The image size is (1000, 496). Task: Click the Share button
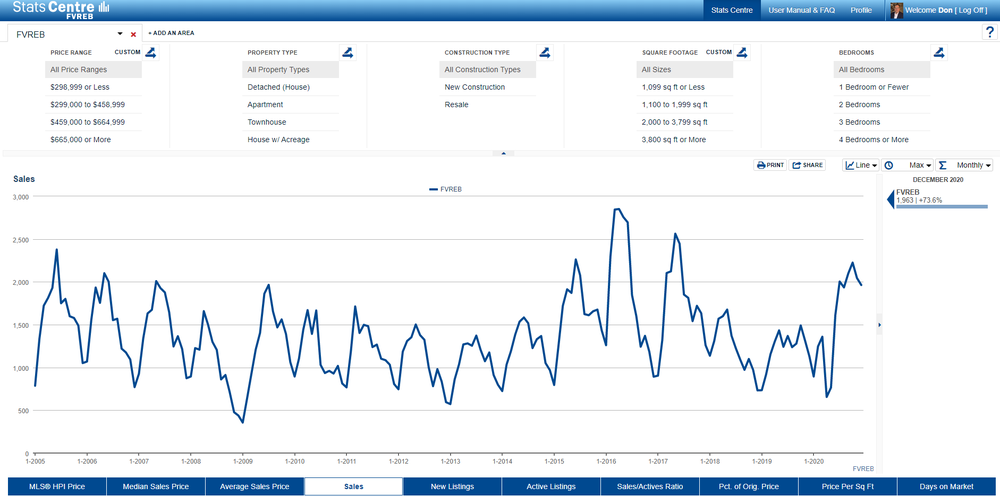coord(807,165)
